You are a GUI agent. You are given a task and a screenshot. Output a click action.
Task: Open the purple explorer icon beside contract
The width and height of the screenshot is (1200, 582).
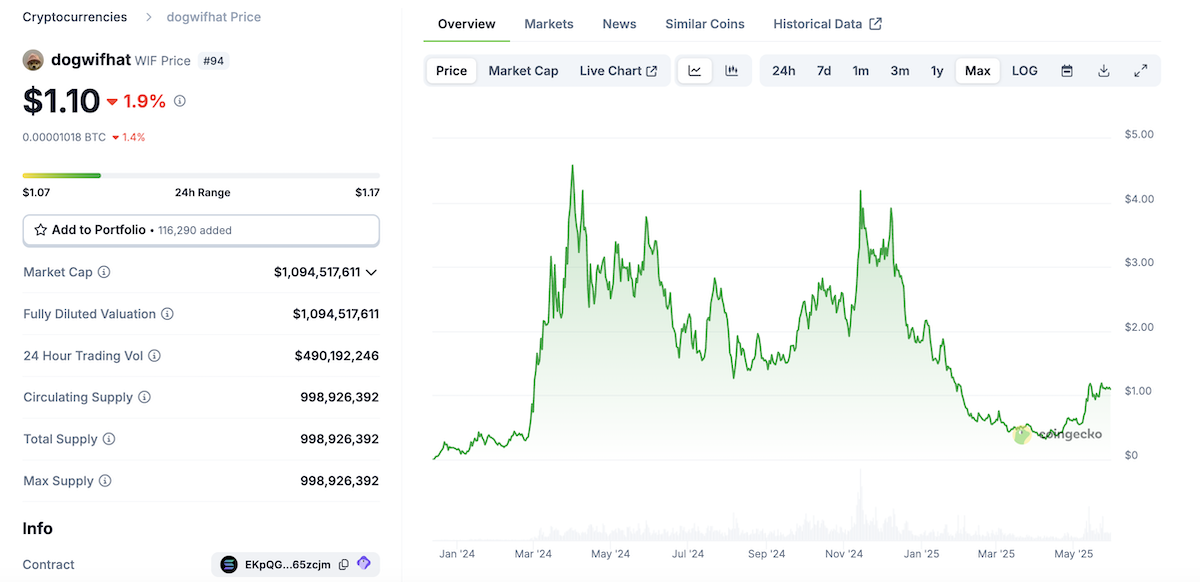[x=363, y=564]
